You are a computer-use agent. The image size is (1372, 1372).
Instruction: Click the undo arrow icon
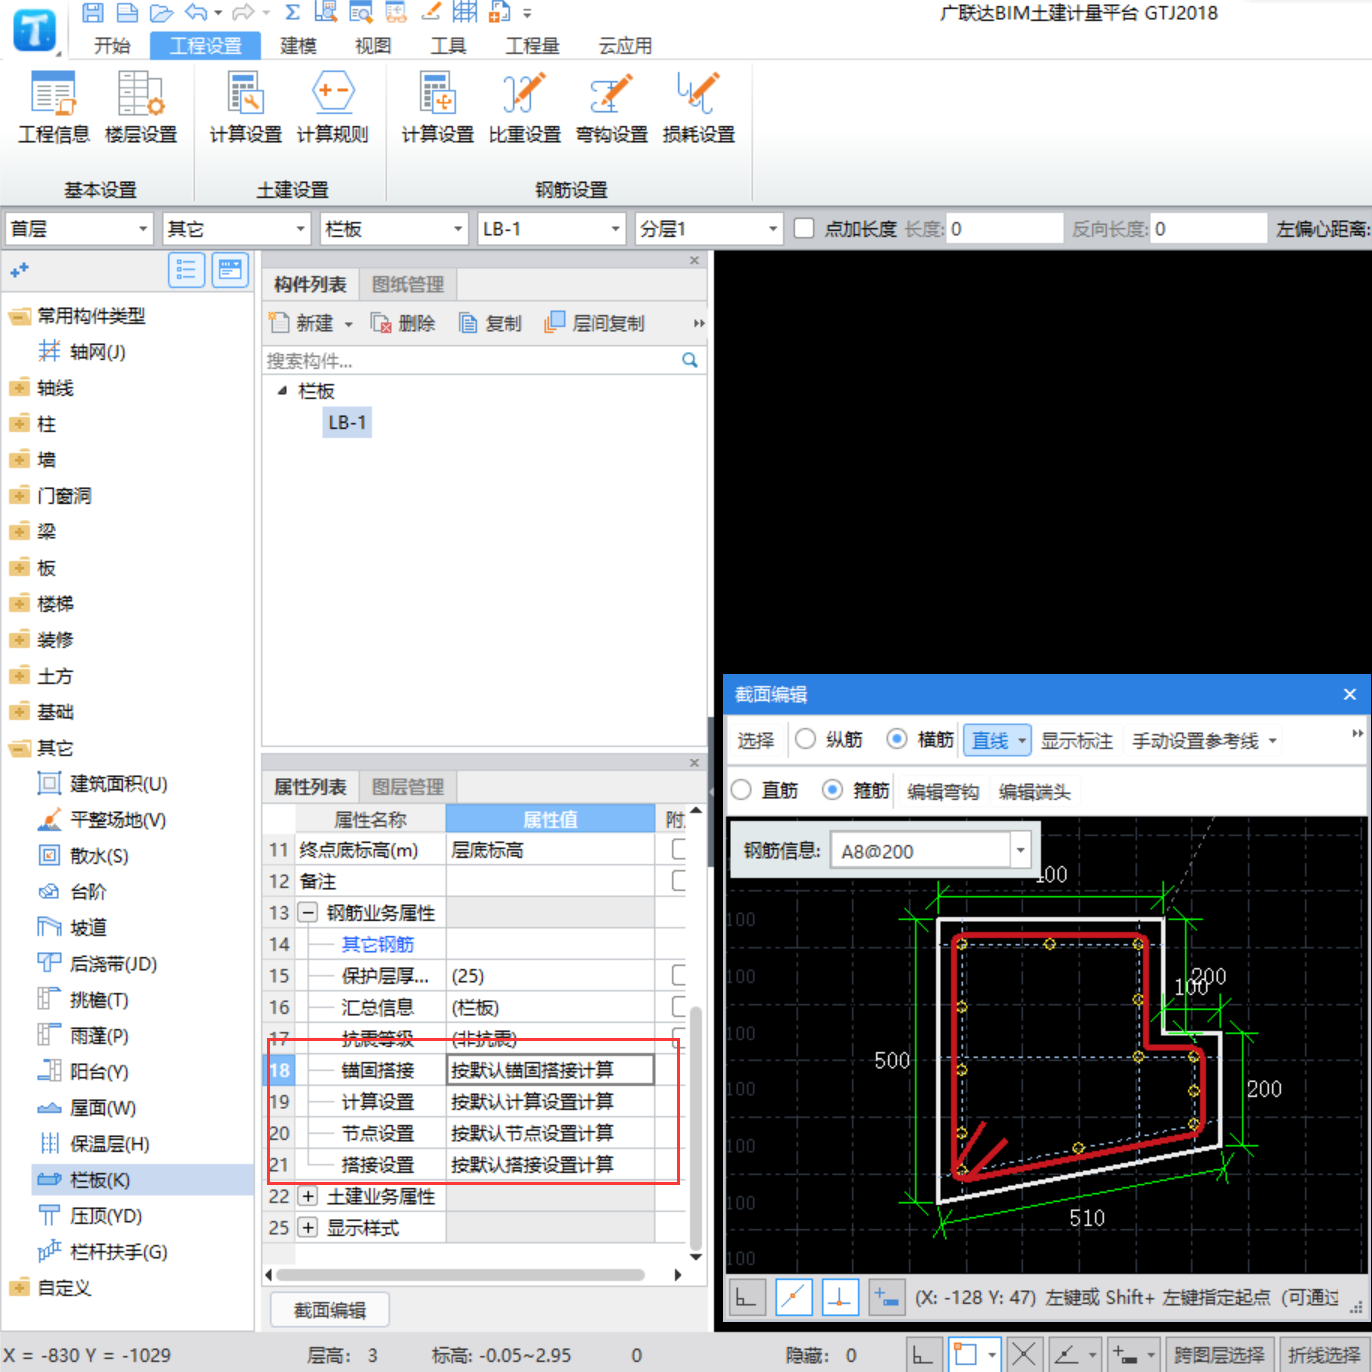(197, 12)
